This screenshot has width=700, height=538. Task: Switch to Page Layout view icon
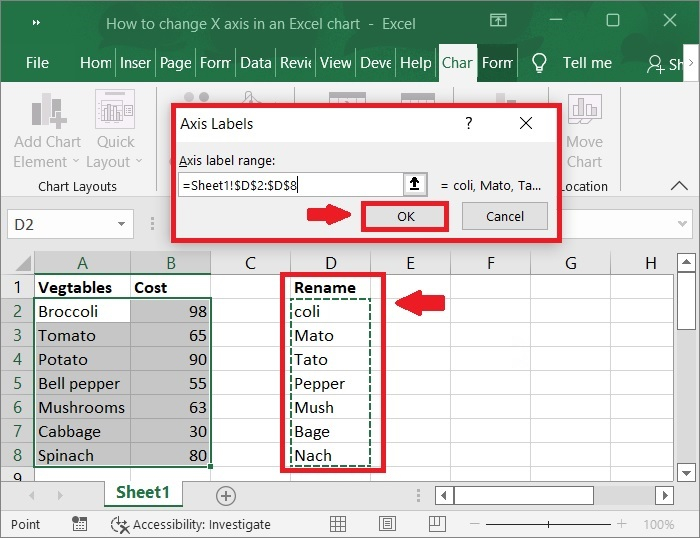[x=387, y=524]
